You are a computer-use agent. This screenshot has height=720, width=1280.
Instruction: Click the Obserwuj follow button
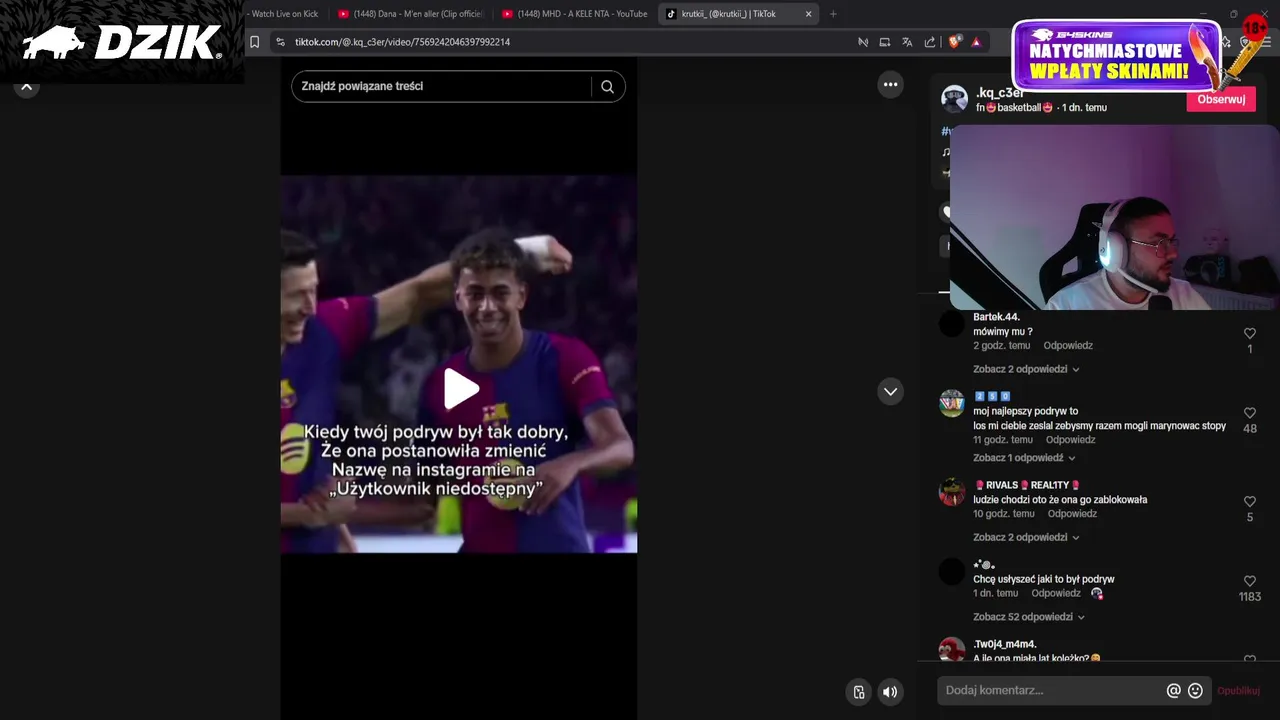[x=1221, y=99]
